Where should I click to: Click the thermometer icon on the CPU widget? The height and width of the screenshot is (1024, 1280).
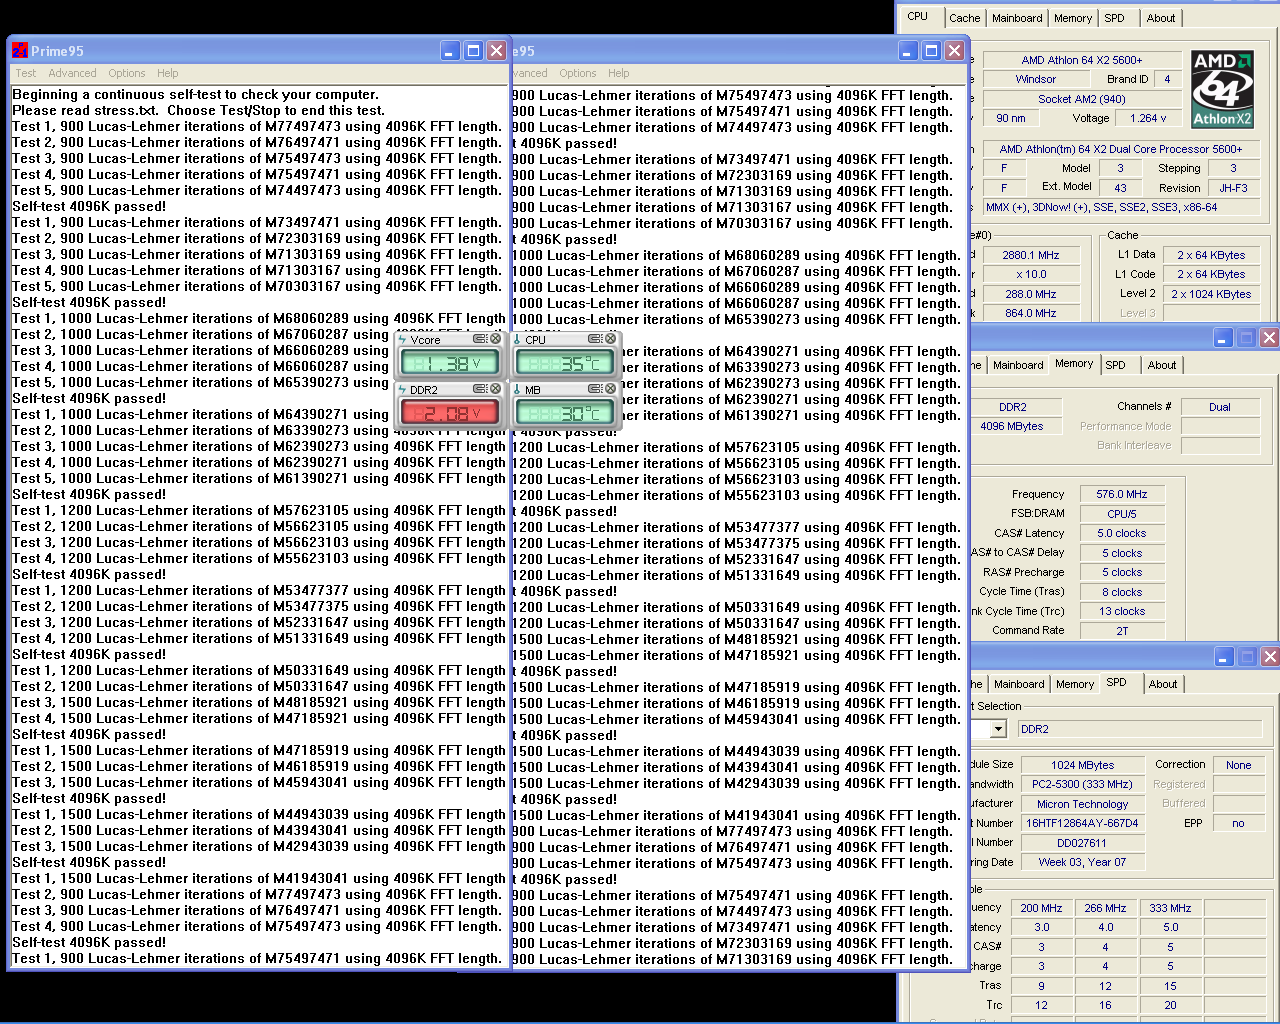(x=518, y=340)
